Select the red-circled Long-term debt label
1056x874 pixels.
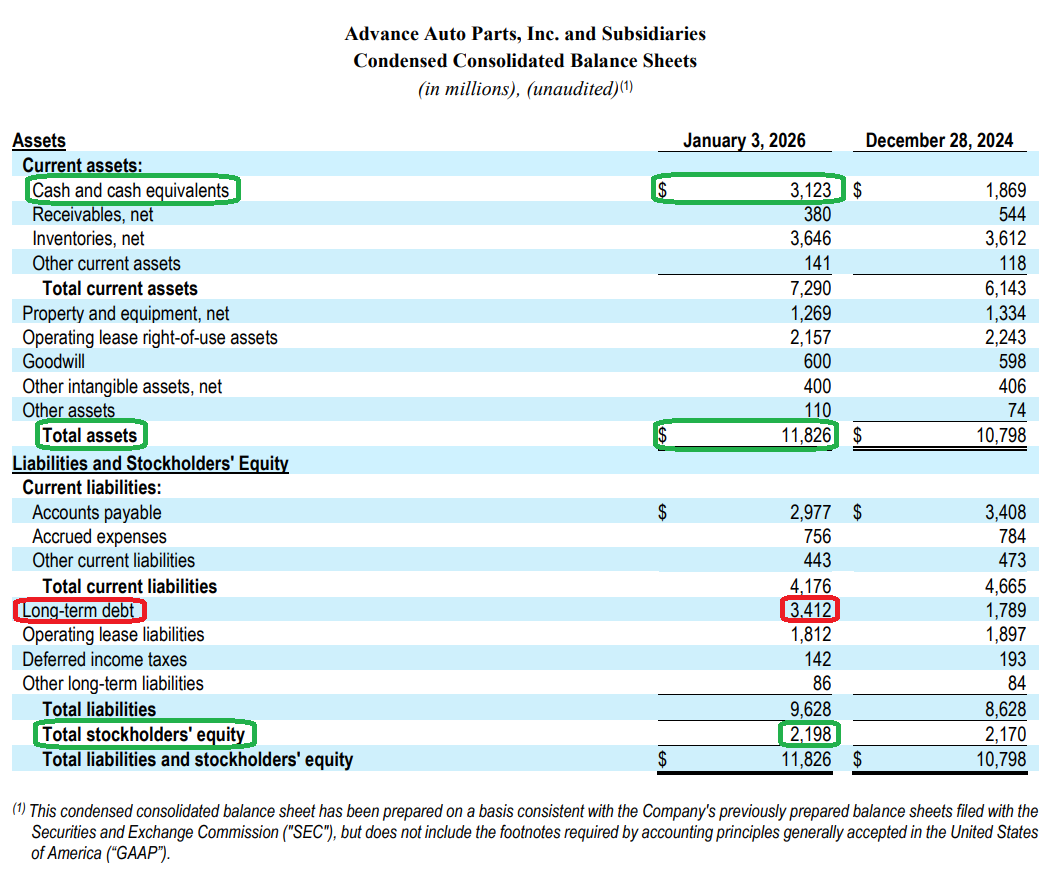point(78,611)
